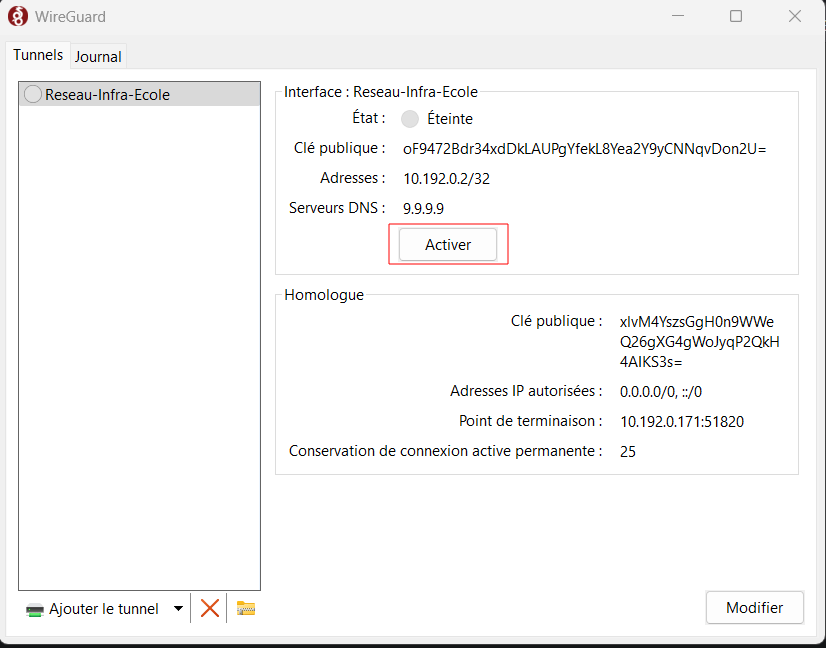The height and width of the screenshot is (648, 826).
Task: Click the 9.9.9.9 DNS server value
Action: (x=423, y=209)
